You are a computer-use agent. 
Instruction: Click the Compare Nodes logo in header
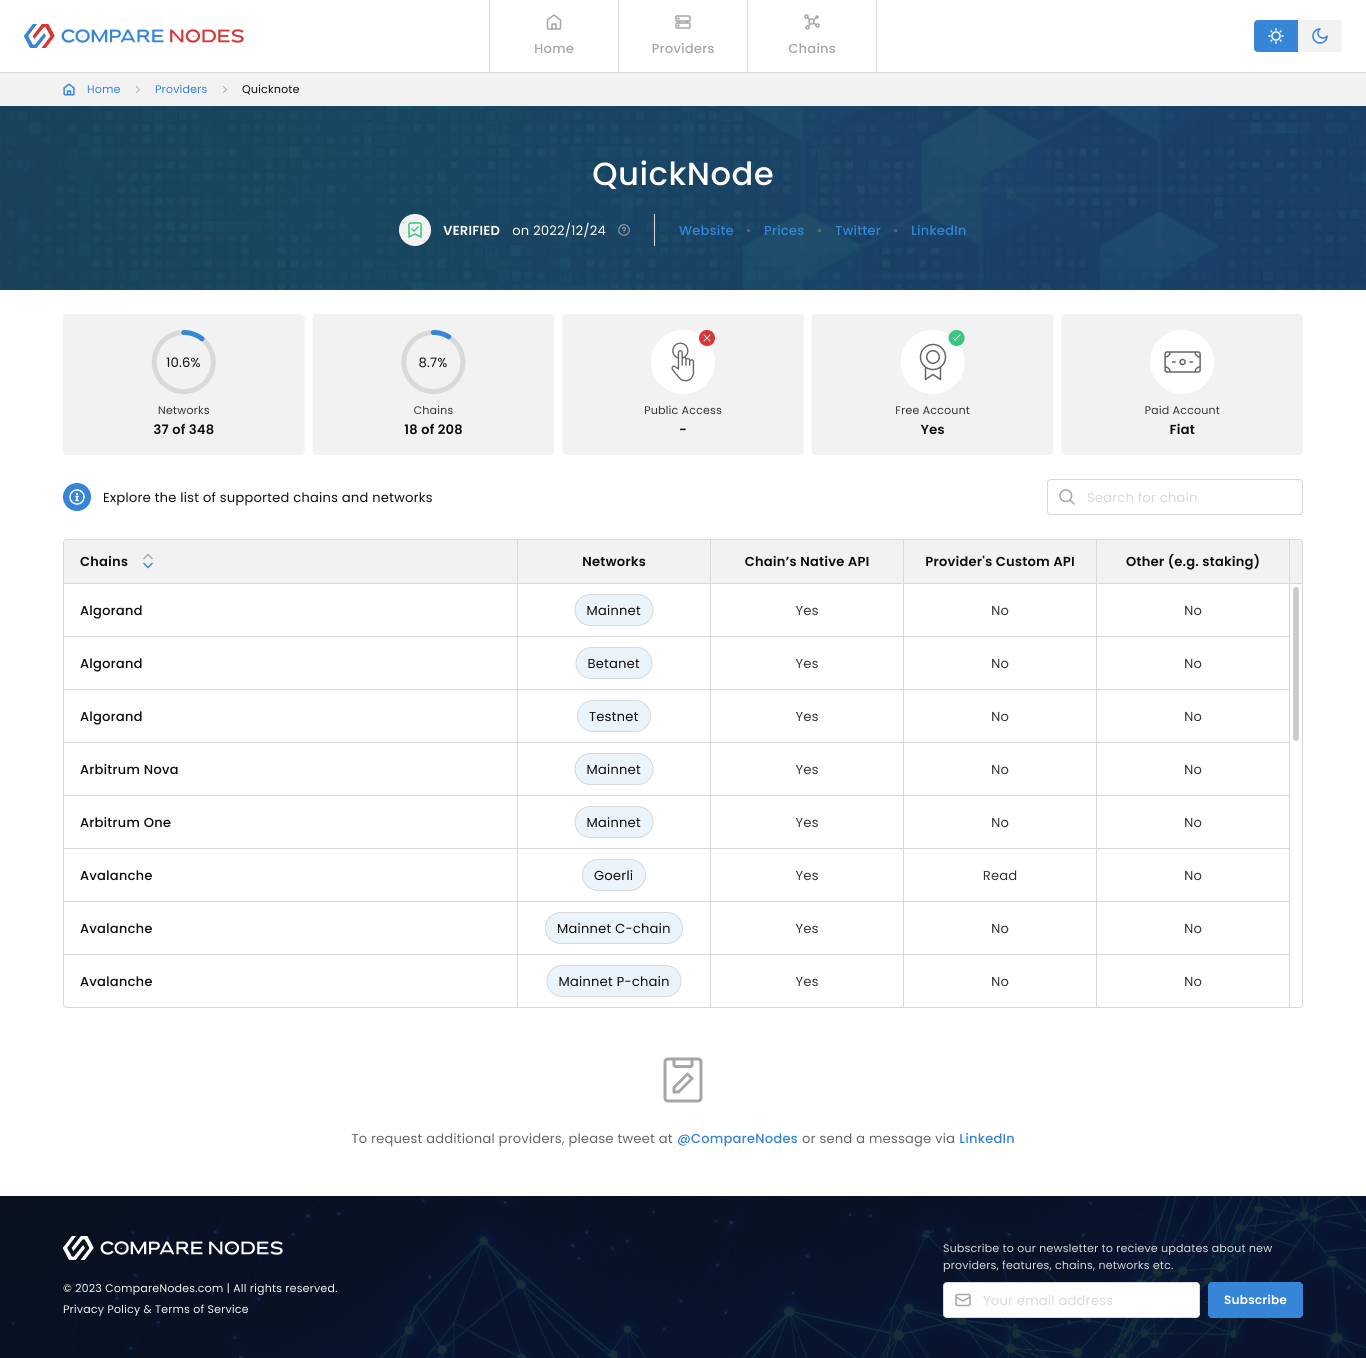134,36
